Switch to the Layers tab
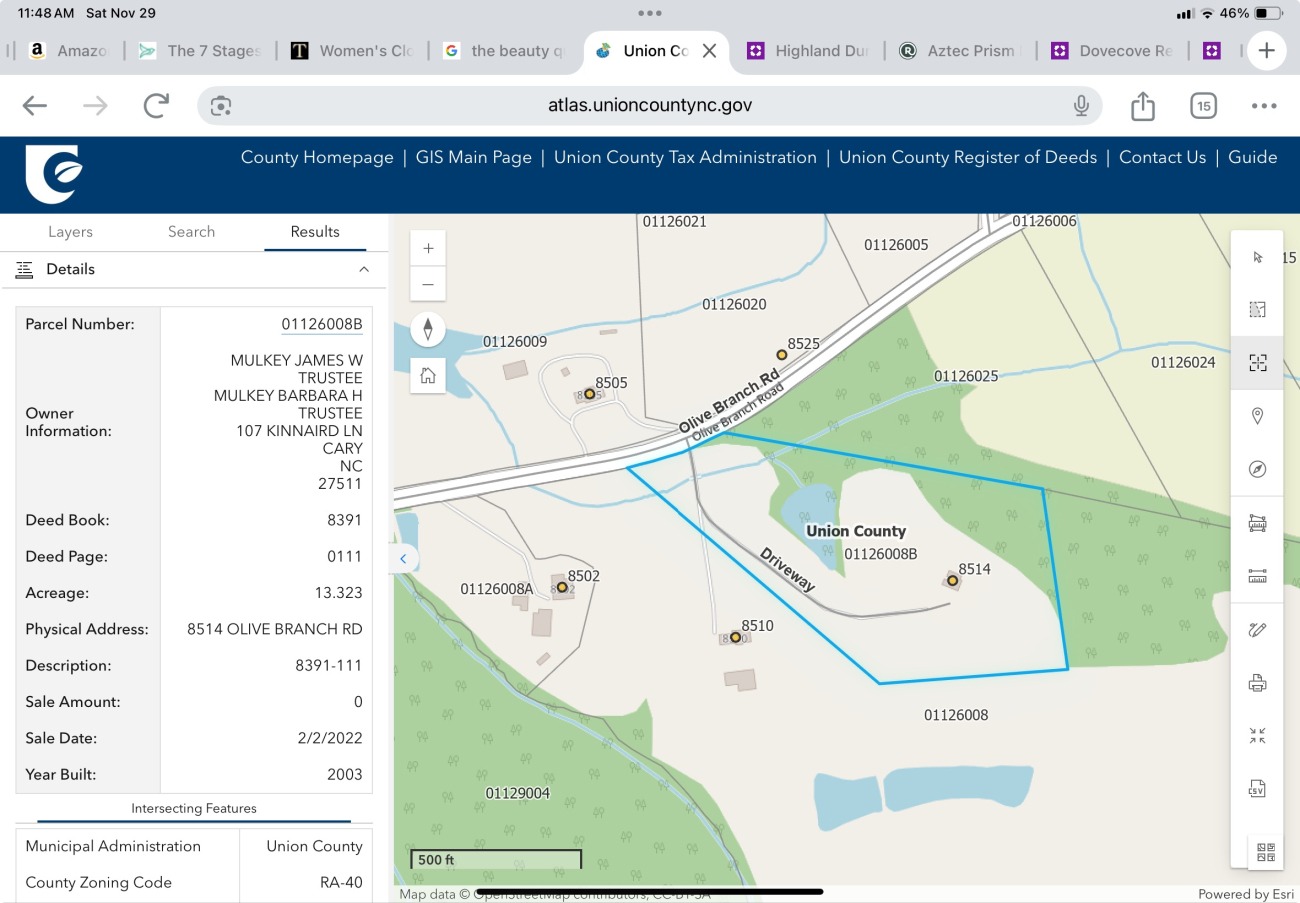The height and width of the screenshot is (903, 1300). (70, 231)
